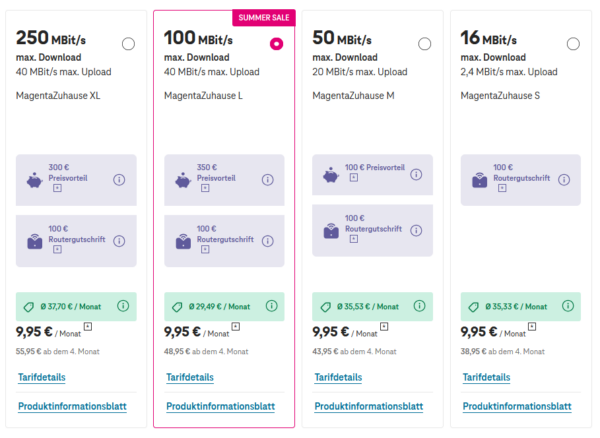
Task: Click footnote marker under Routergutschrift in M tariff
Action: point(354,239)
